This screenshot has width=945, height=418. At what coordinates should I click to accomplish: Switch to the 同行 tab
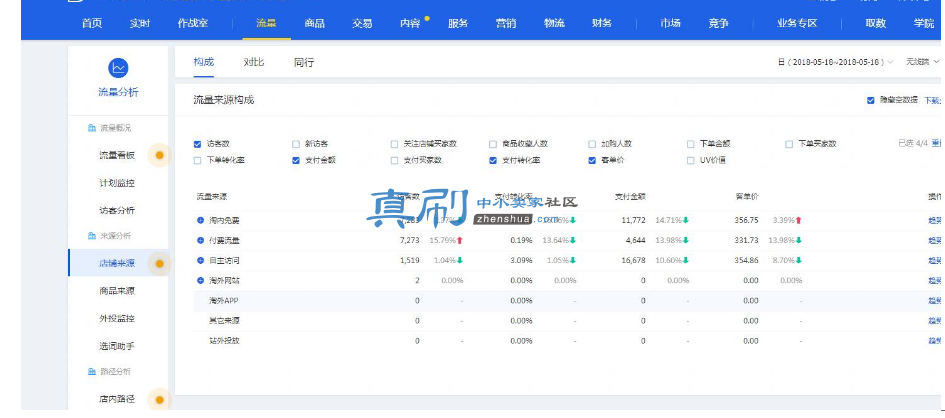[x=304, y=62]
